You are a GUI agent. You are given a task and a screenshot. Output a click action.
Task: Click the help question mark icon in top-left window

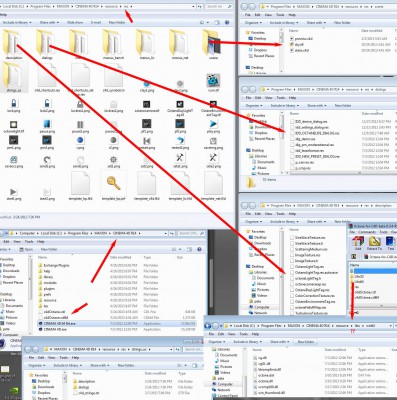click(227, 22)
